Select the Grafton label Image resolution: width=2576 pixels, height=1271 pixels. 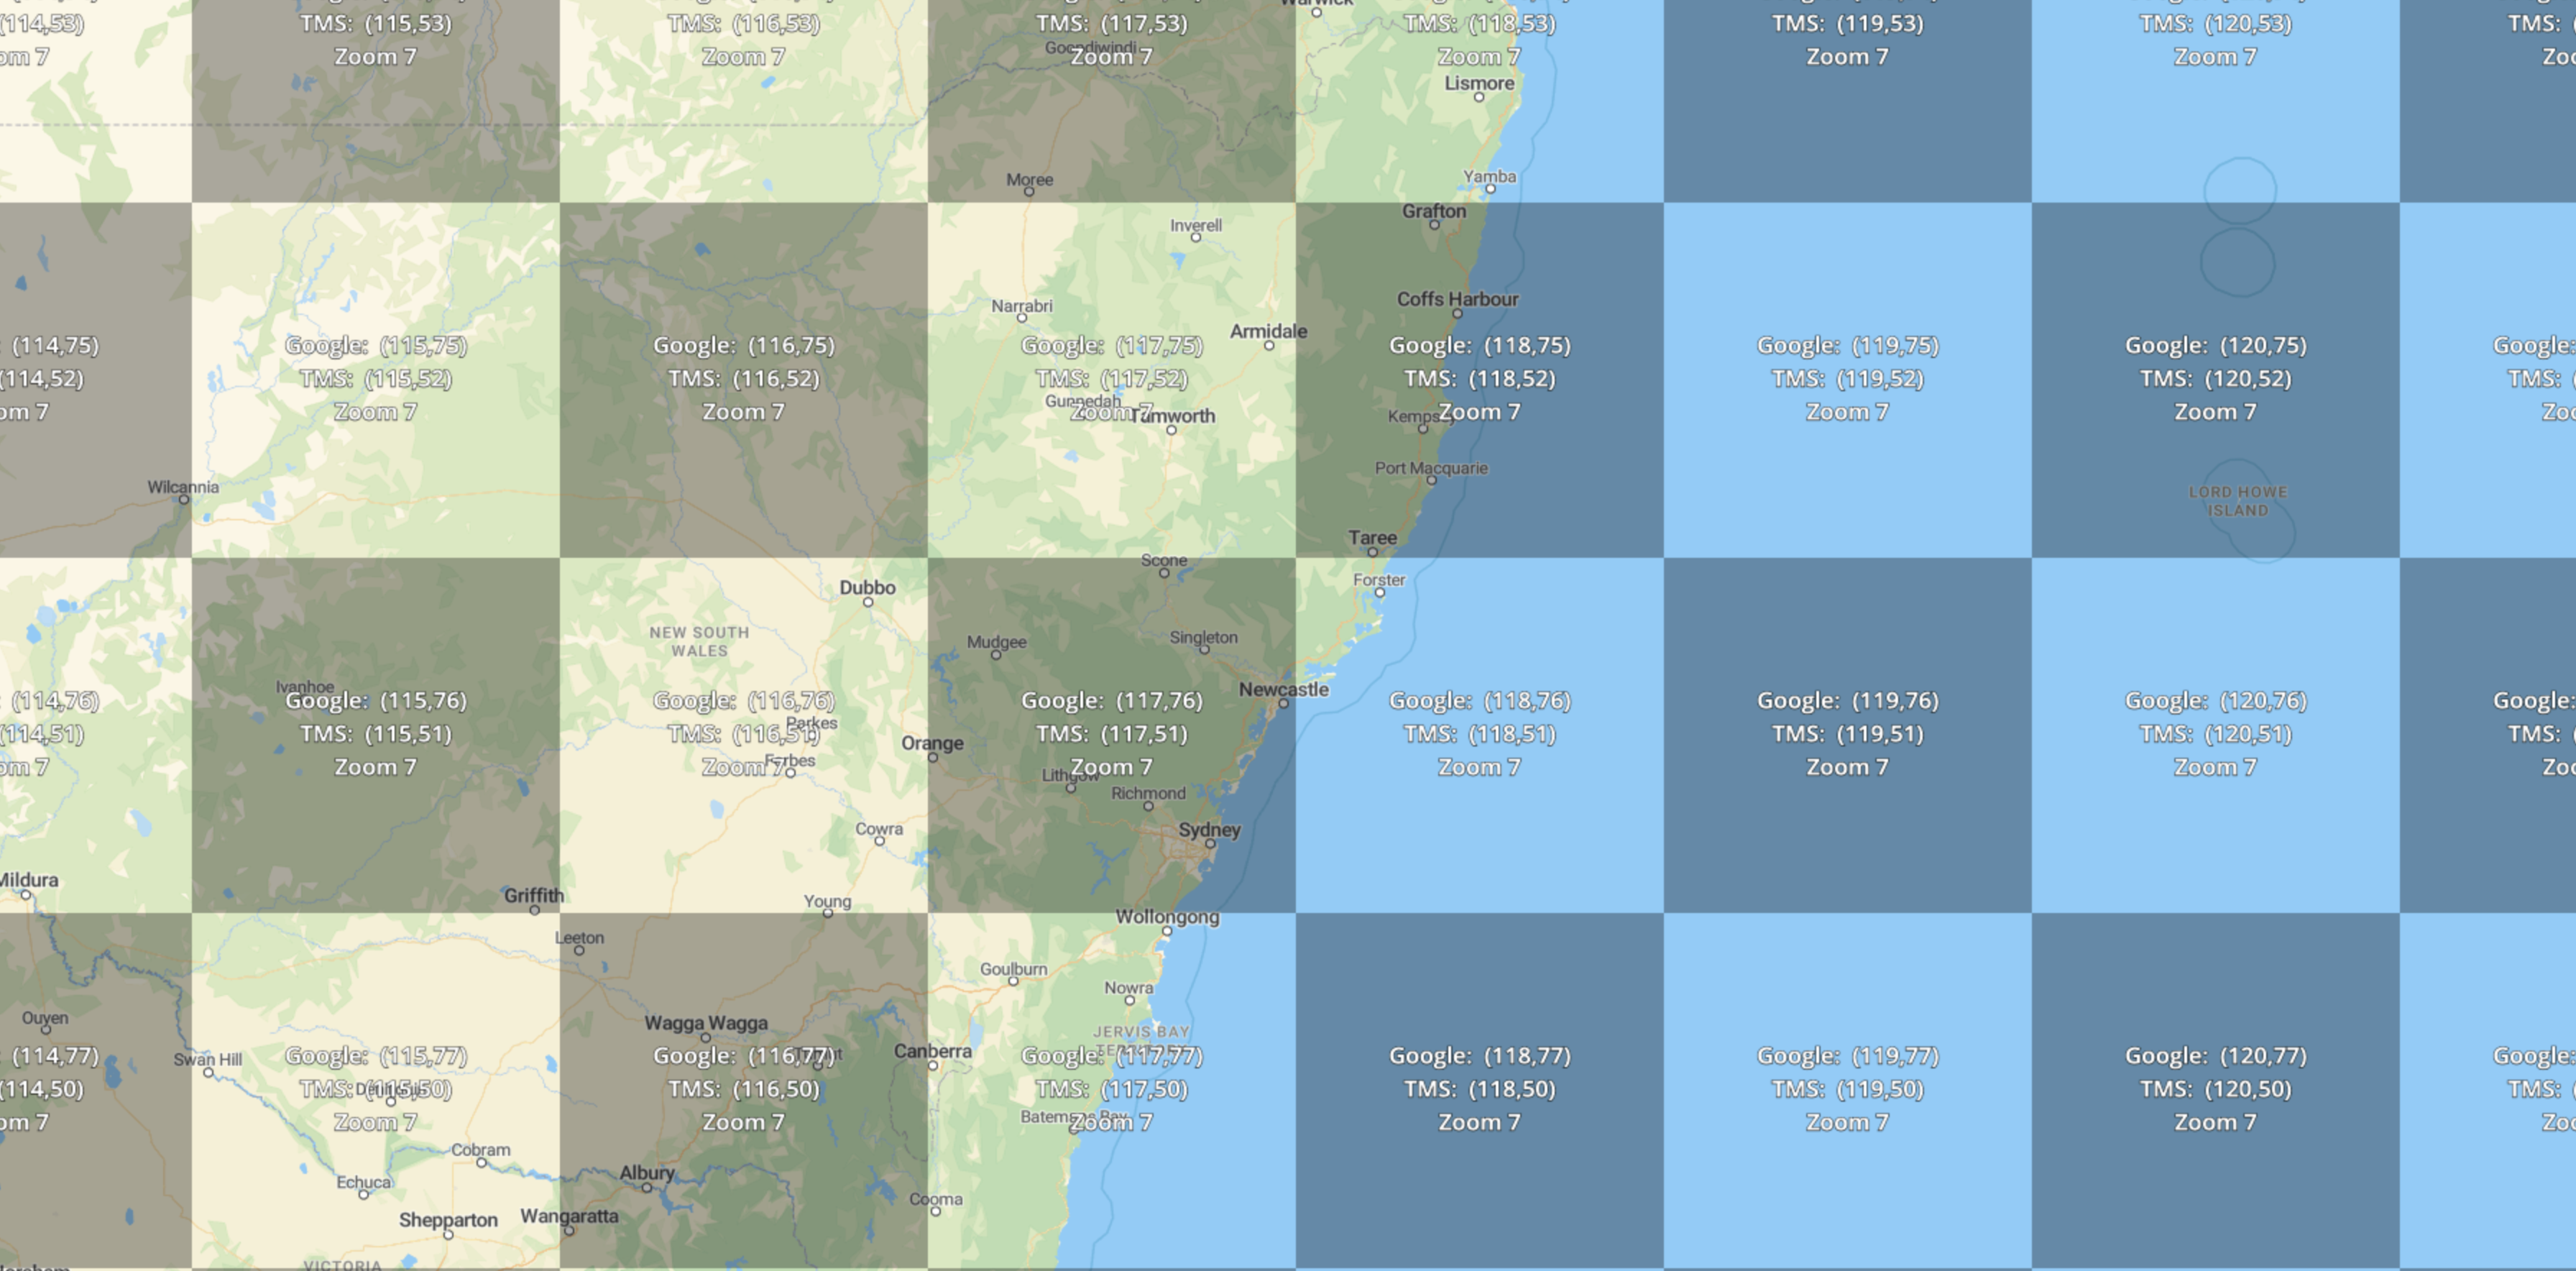click(x=1434, y=211)
